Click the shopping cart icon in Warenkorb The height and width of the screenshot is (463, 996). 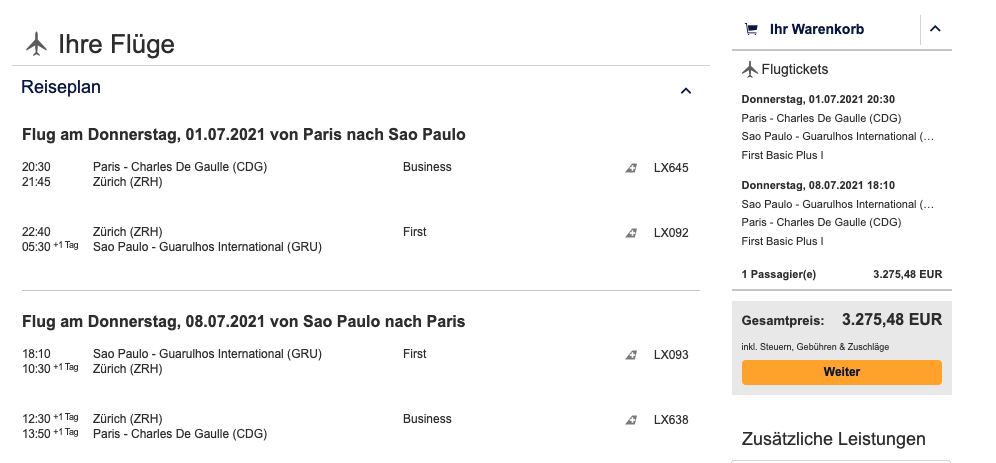click(751, 29)
